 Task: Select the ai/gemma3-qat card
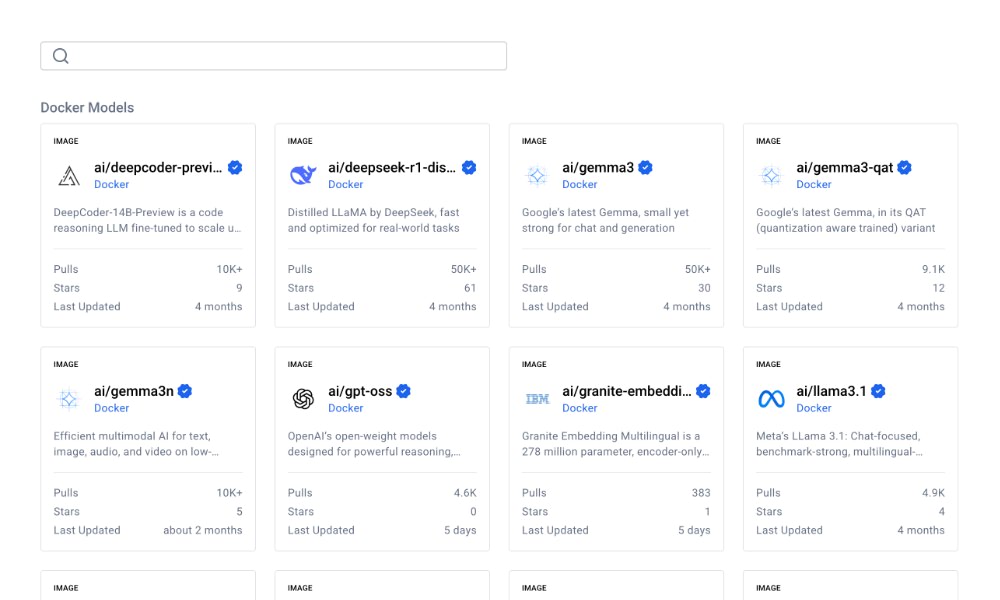coord(849,225)
